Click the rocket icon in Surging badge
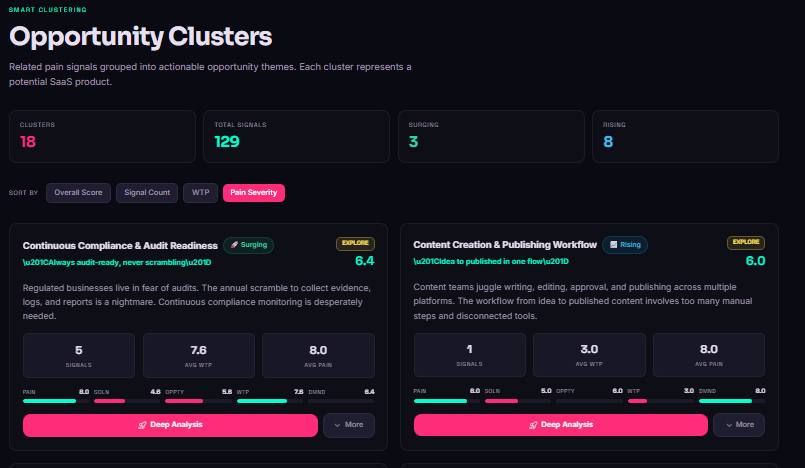The image size is (805, 468). tap(234, 245)
